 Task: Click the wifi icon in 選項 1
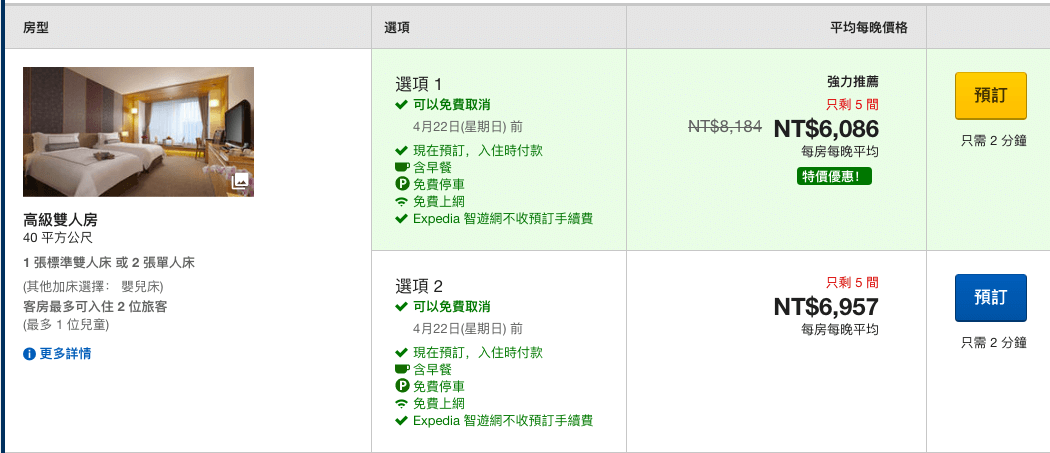click(x=402, y=202)
